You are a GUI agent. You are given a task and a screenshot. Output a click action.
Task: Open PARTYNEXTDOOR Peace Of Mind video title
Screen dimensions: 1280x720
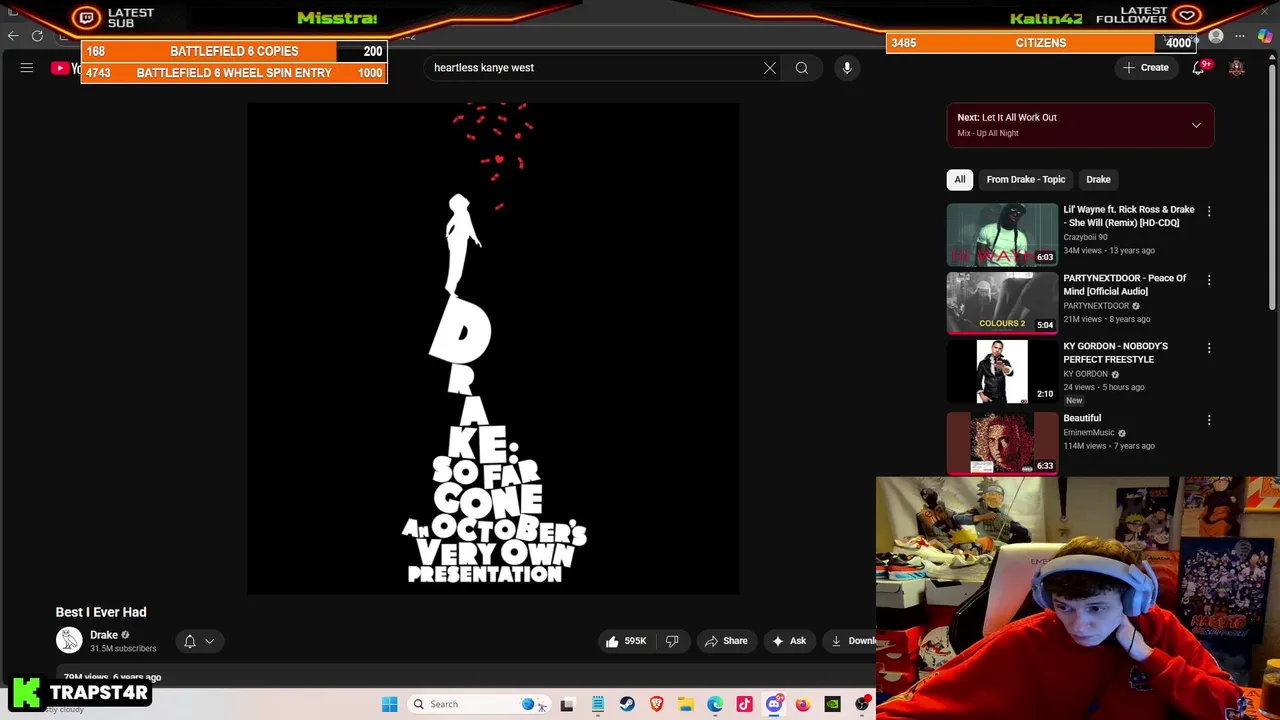[1125, 285]
